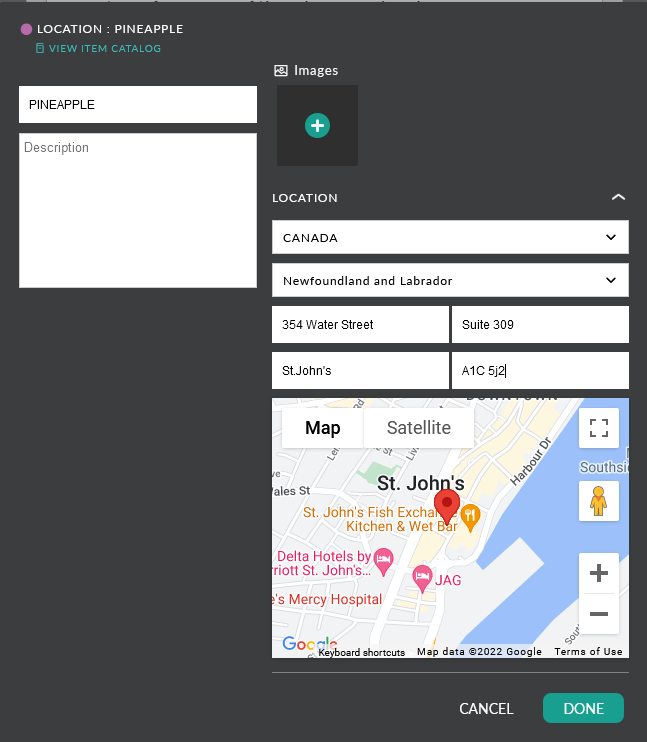The image size is (647, 742).
Task: Switch the map to Map view
Action: 323,428
